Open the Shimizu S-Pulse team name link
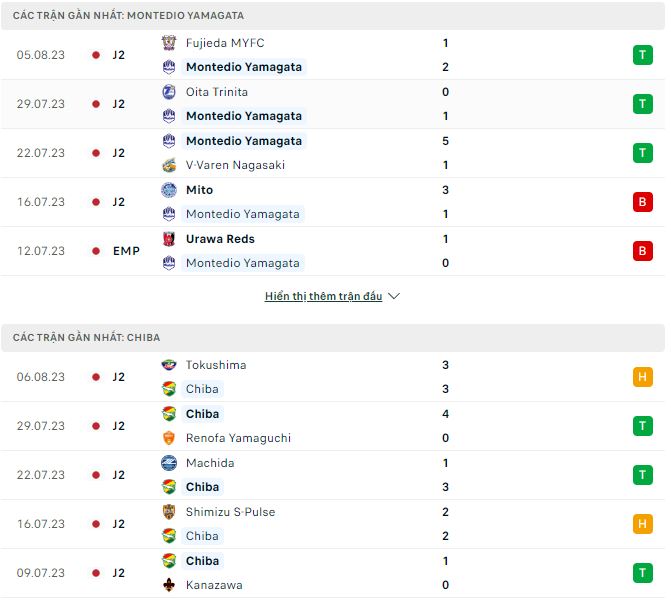671x600 pixels. (x=230, y=512)
